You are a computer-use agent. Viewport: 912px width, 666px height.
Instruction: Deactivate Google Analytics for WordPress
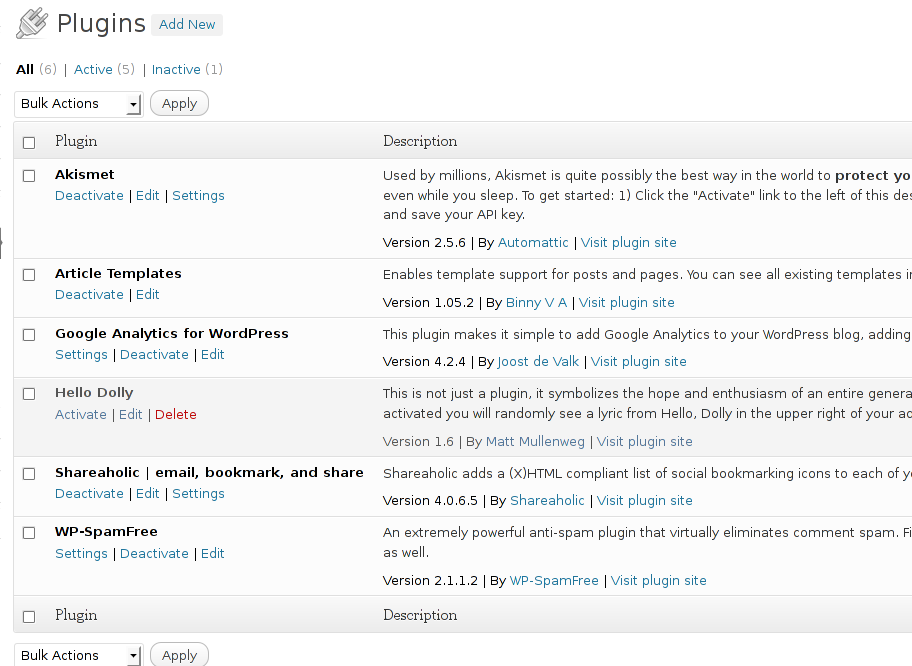point(154,354)
